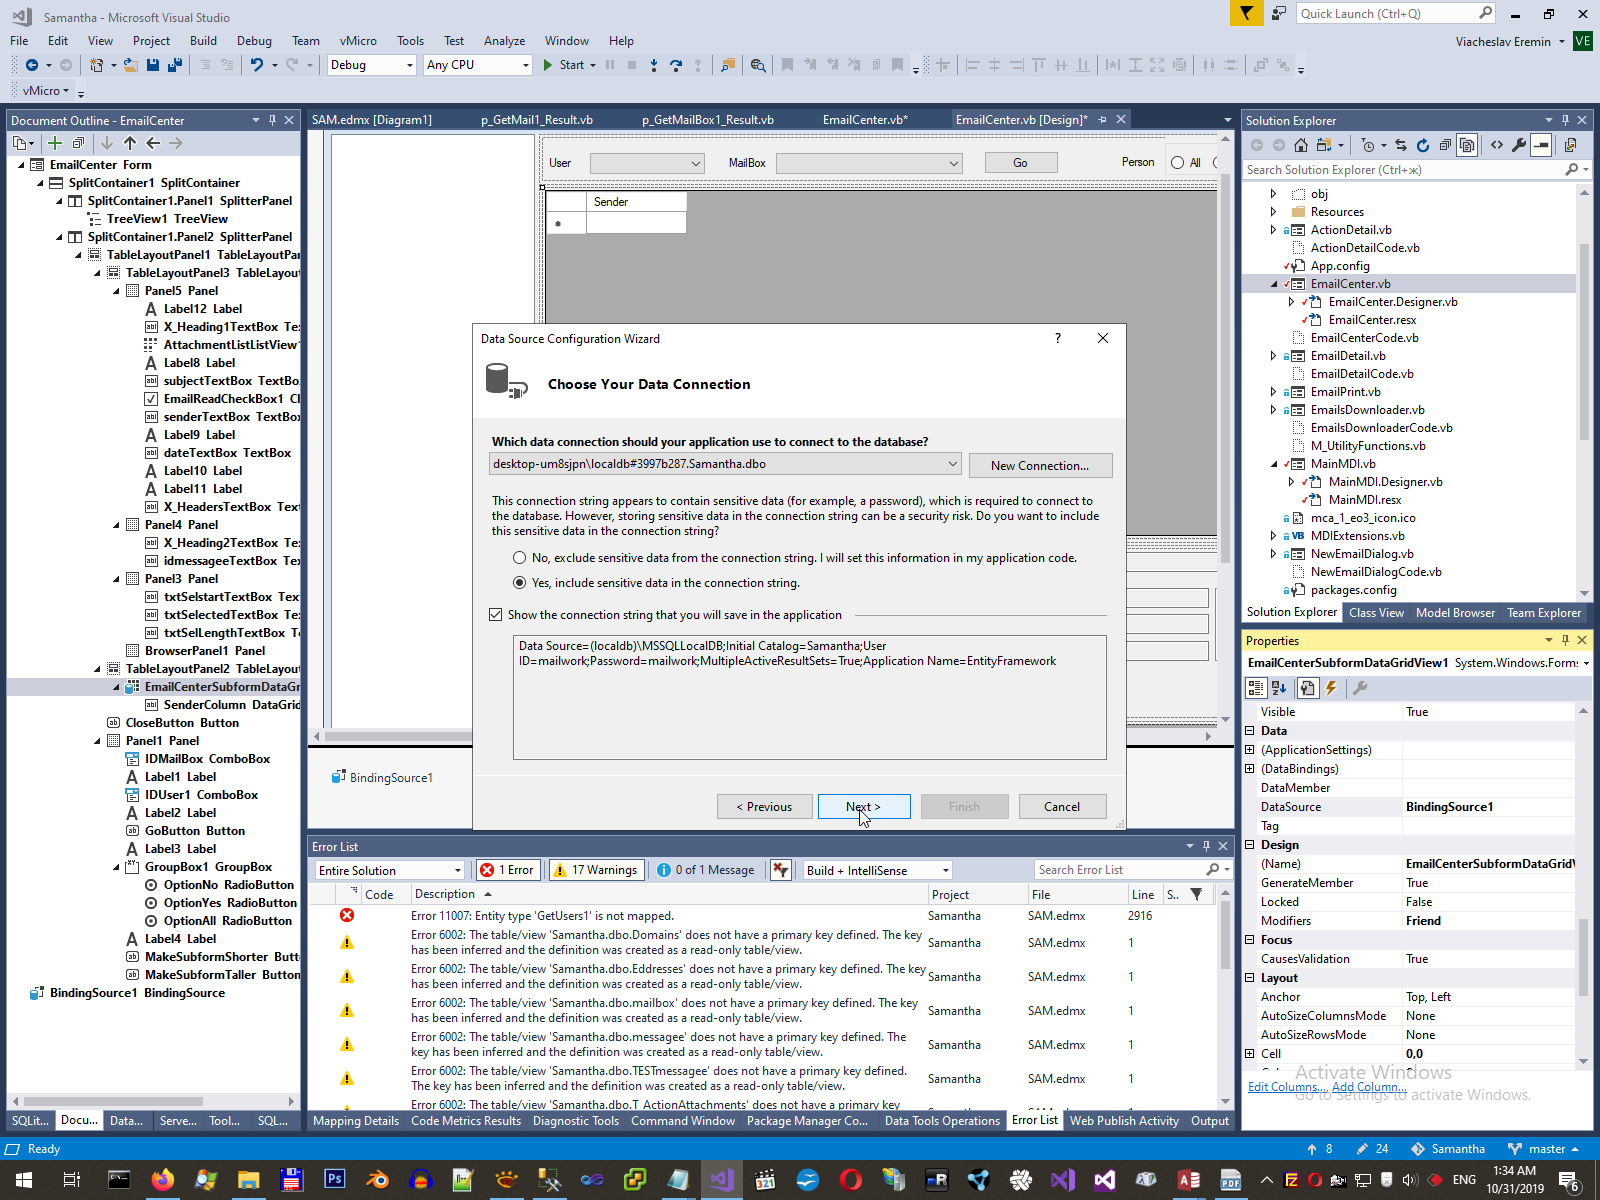Click the yellow notifications flag icon
This screenshot has height=1200, width=1600.
[x=1245, y=13]
